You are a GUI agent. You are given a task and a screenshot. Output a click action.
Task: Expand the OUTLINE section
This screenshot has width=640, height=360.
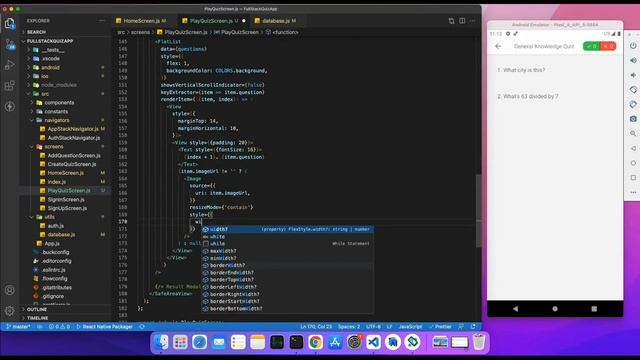(66, 309)
